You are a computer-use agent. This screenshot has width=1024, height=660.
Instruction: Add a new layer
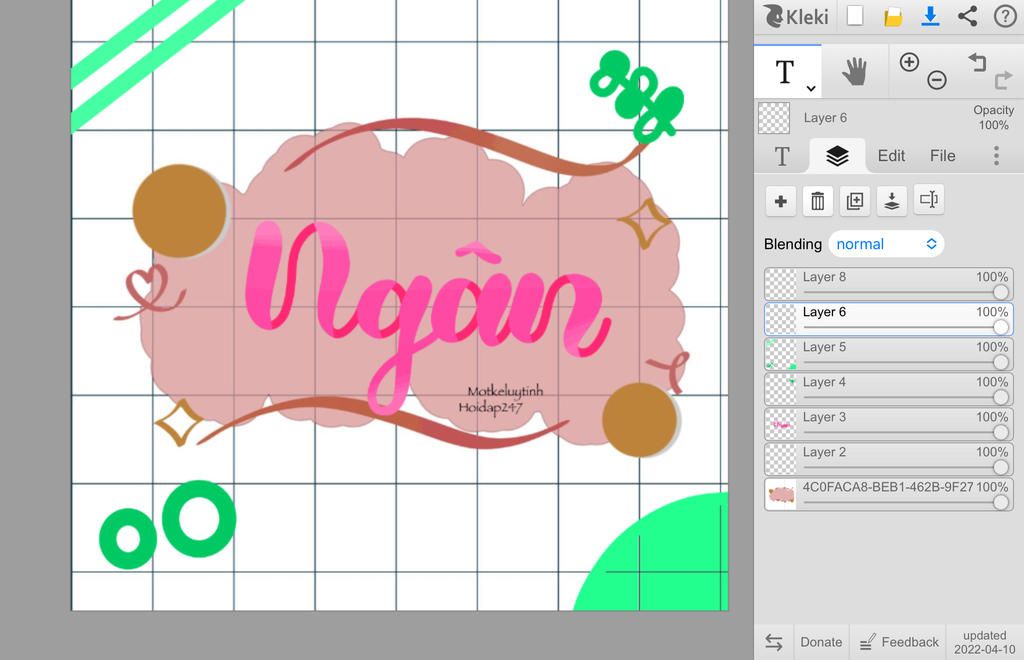780,201
